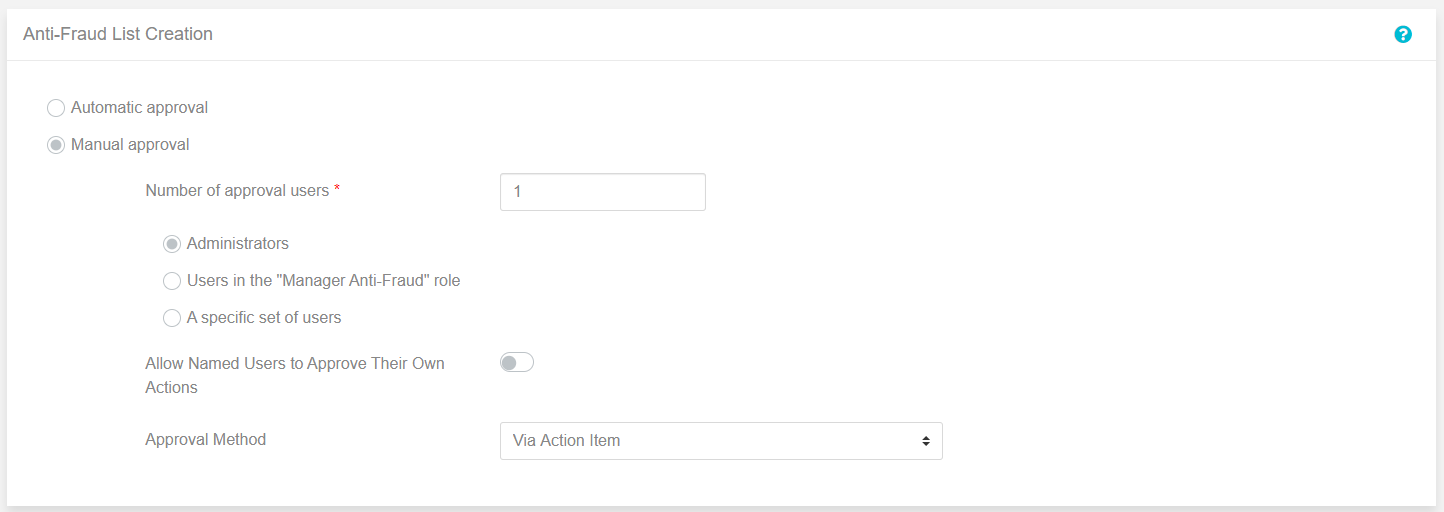1444x512 pixels.
Task: Focus the Number of approval users field
Action: (x=603, y=192)
